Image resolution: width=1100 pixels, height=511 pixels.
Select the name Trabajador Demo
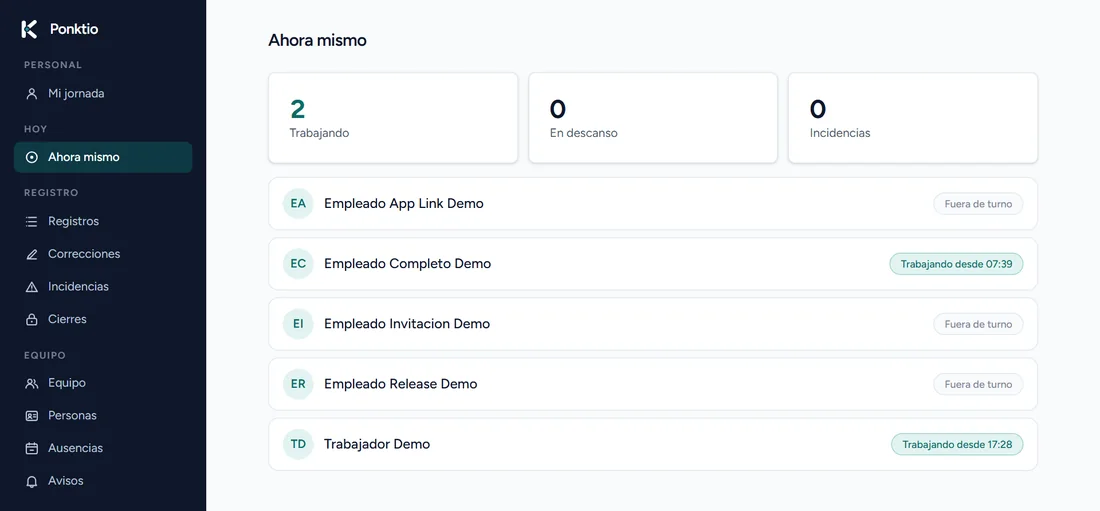377,444
